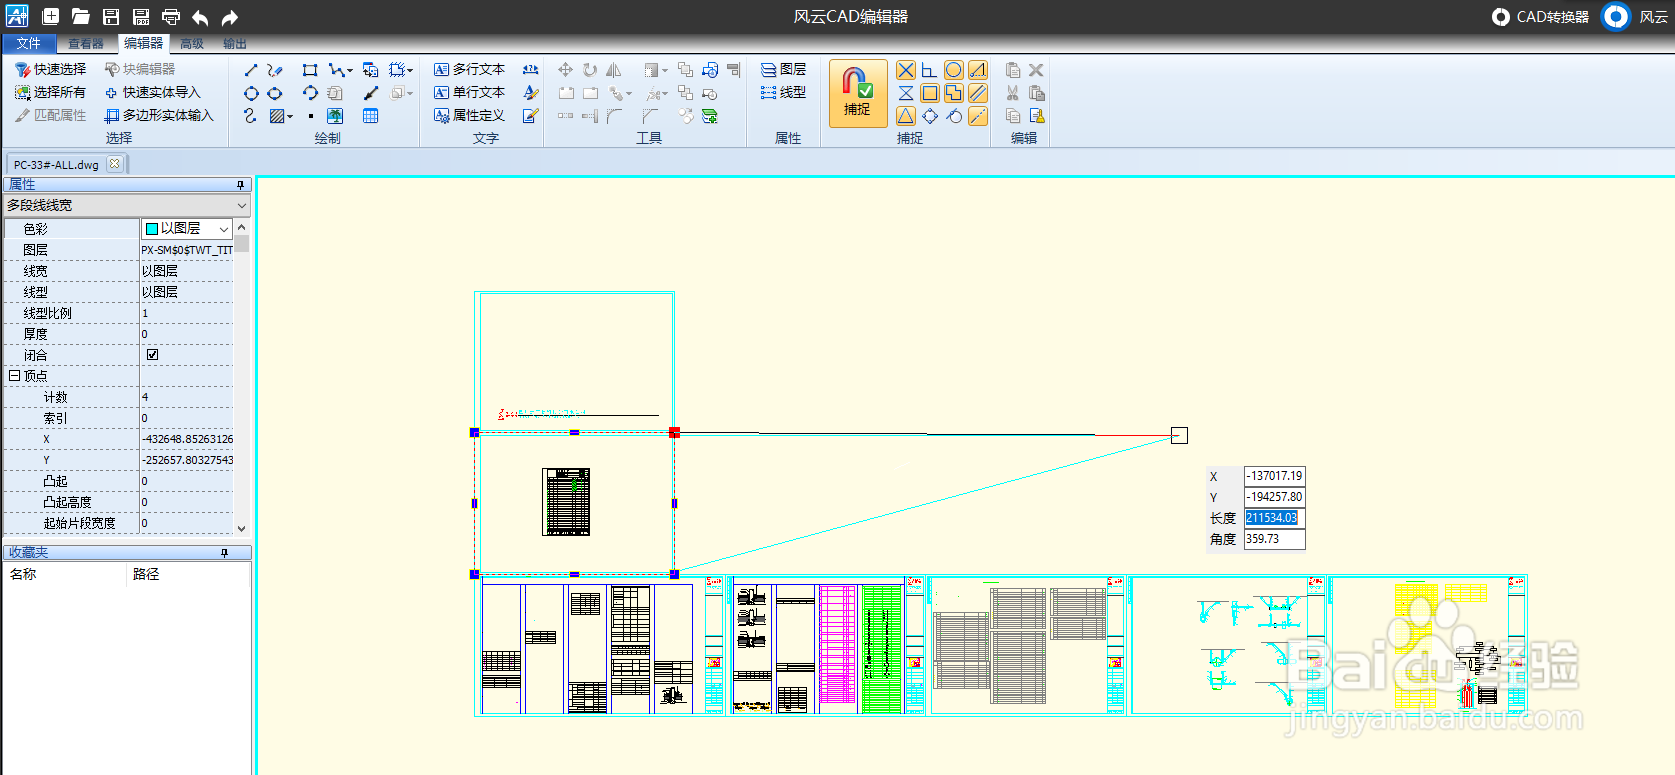This screenshot has width=1675, height=775.
Task: Toggle the main 捕捉 snap button
Action: (857, 92)
